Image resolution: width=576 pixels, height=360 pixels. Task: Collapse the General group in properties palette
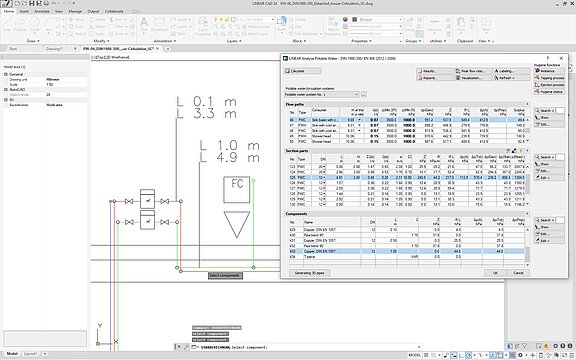[6, 74]
